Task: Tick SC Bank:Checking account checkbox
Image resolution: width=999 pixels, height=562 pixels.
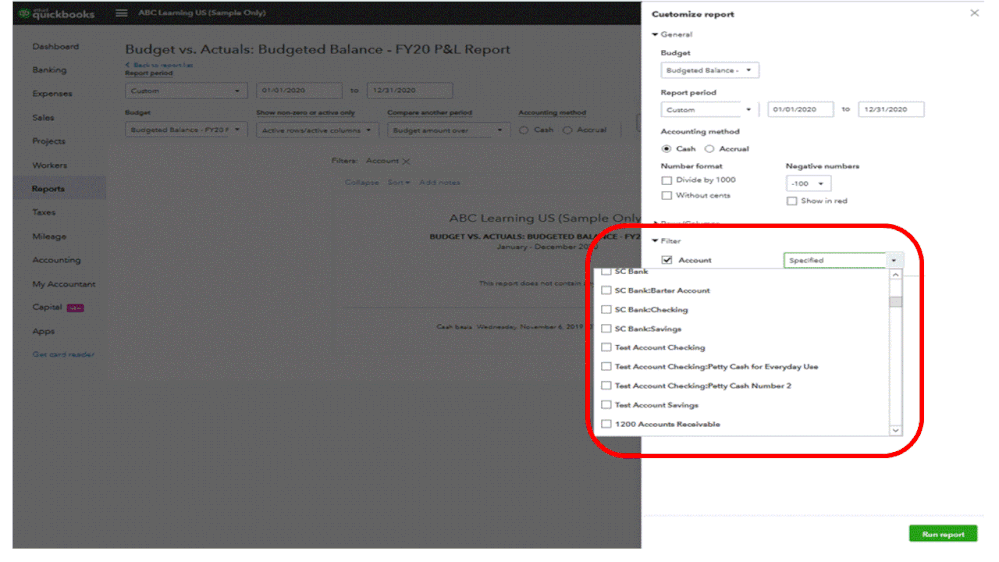Action: pyautogui.click(x=606, y=310)
